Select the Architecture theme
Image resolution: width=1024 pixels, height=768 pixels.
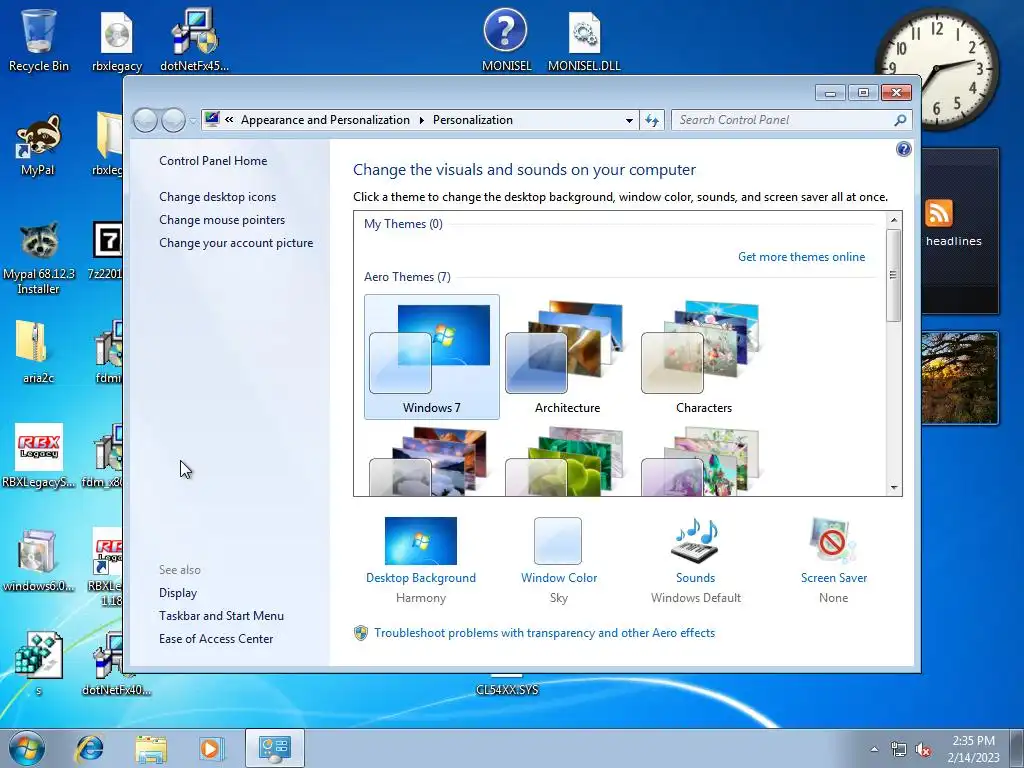(x=568, y=357)
